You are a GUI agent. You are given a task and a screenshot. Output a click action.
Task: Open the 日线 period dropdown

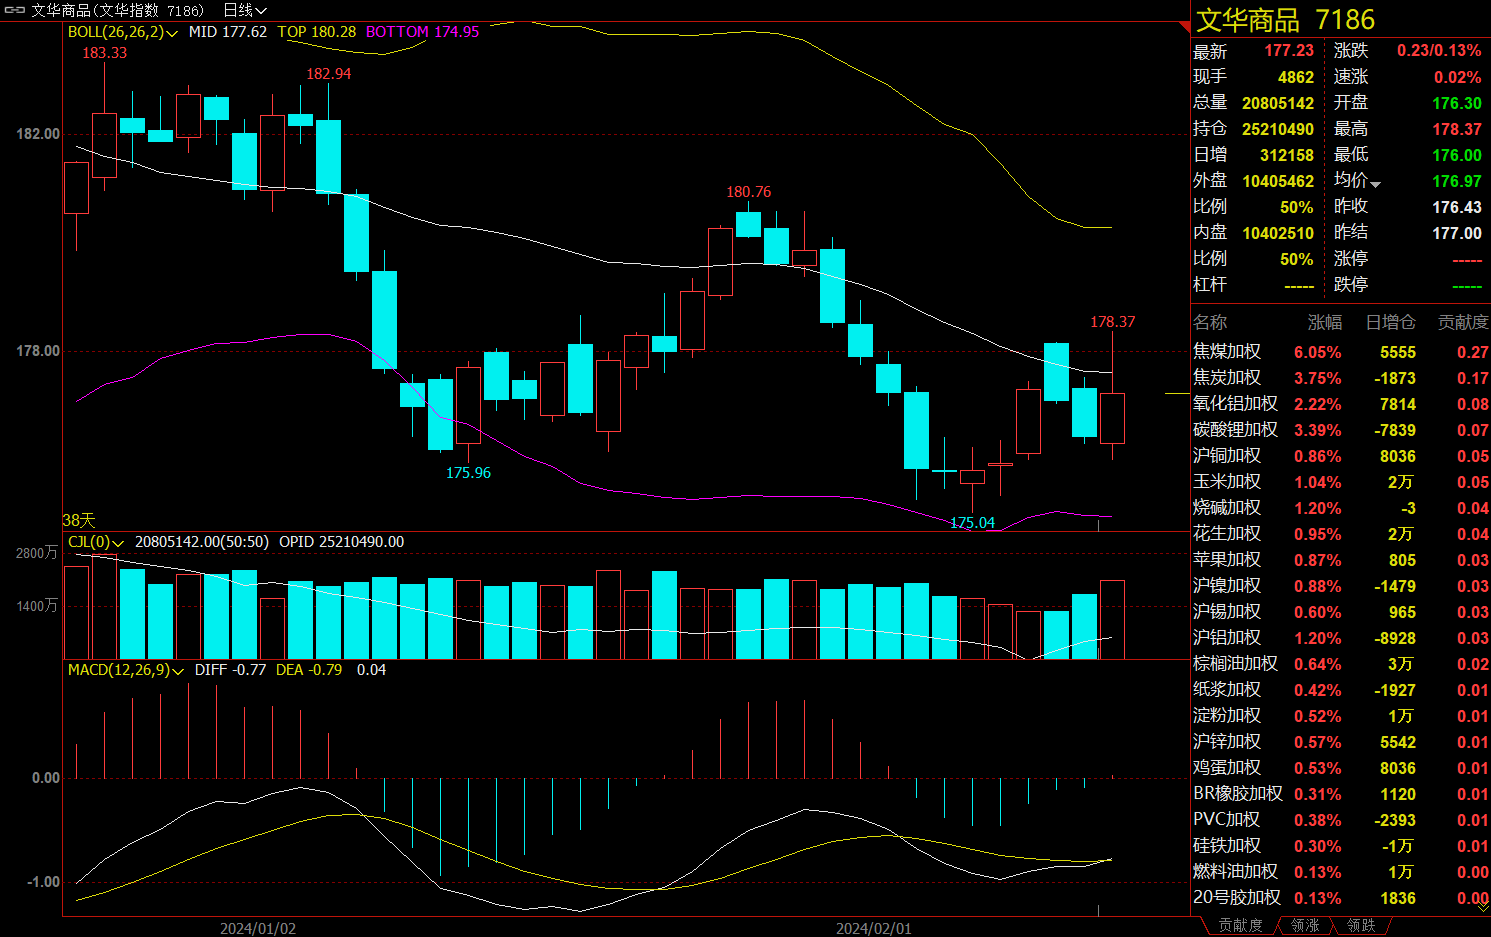point(245,10)
